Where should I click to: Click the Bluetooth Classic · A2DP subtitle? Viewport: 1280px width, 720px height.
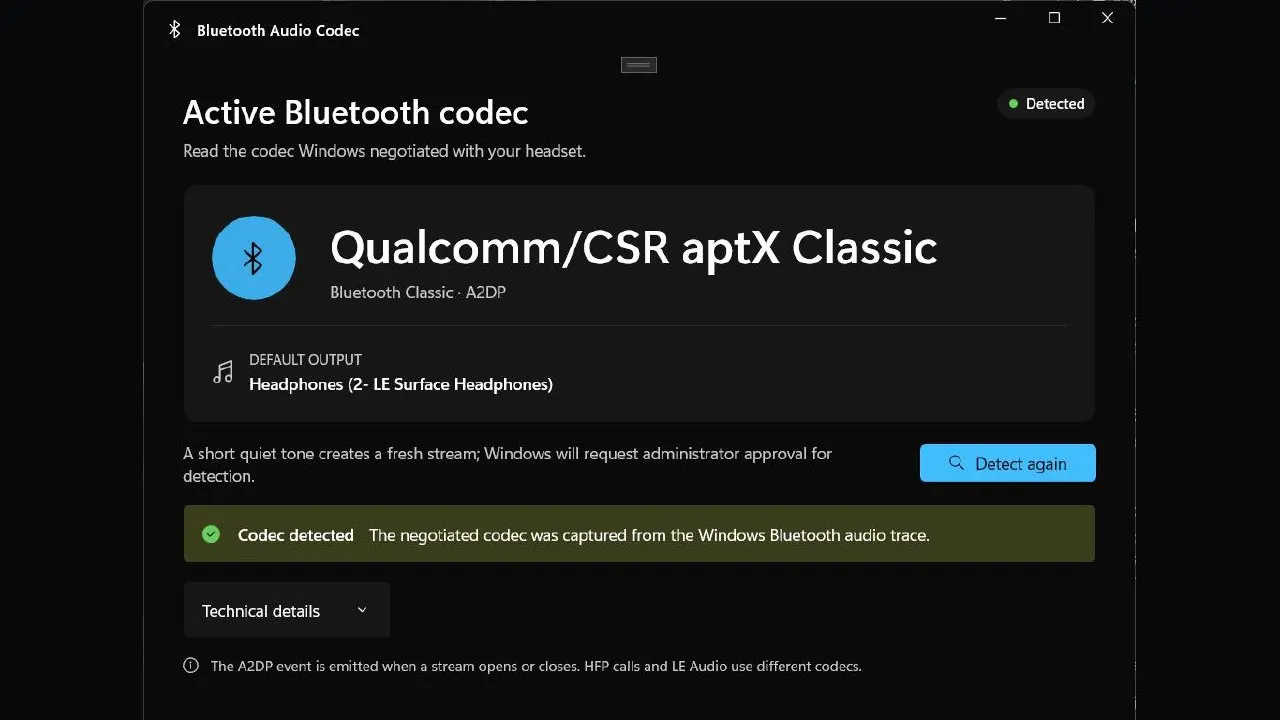coord(418,292)
